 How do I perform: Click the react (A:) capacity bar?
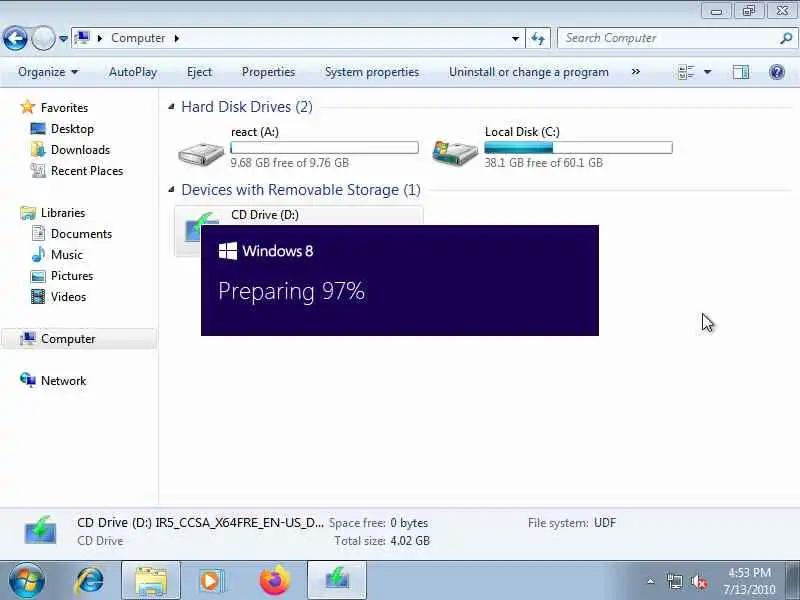tap(324, 147)
